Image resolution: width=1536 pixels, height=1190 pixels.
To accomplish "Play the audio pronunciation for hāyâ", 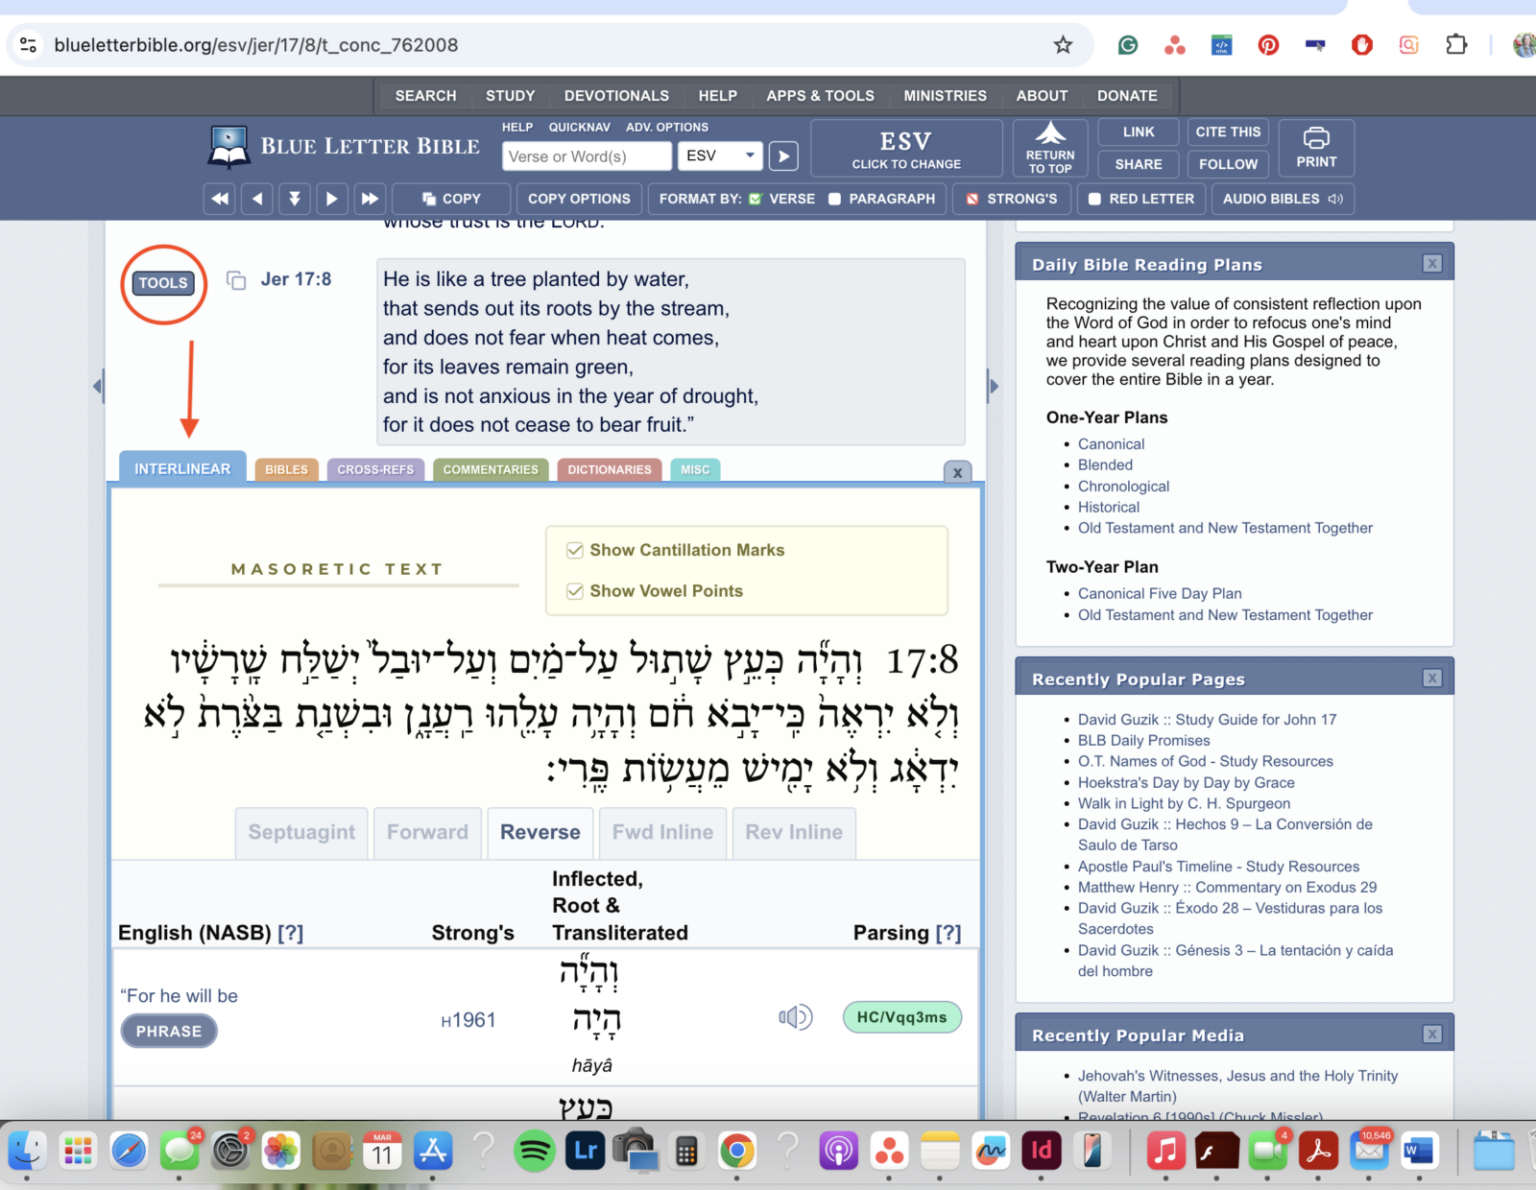I will pos(795,1018).
